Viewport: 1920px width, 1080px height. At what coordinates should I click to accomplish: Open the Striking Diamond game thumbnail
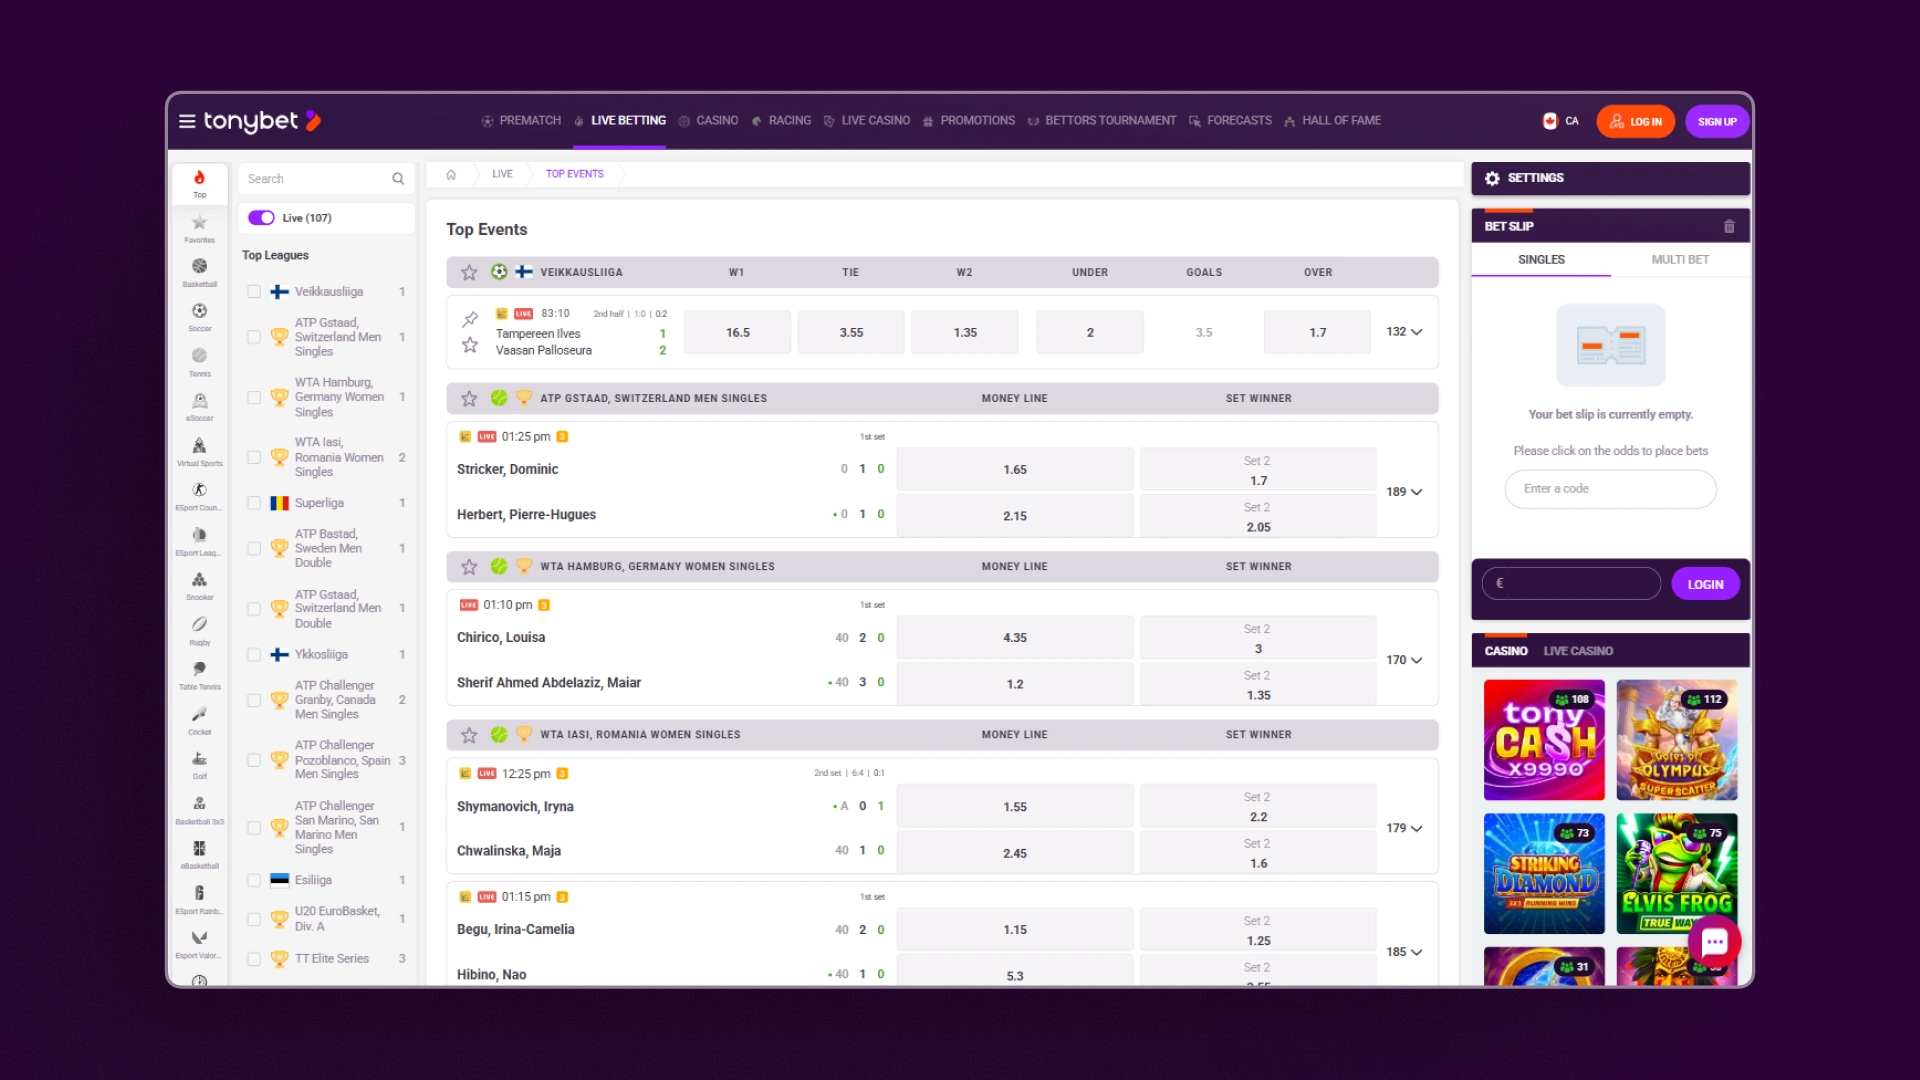click(1544, 874)
